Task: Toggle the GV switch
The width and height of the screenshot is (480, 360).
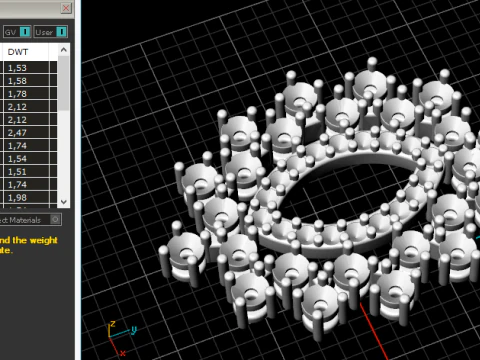Action: click(17, 32)
